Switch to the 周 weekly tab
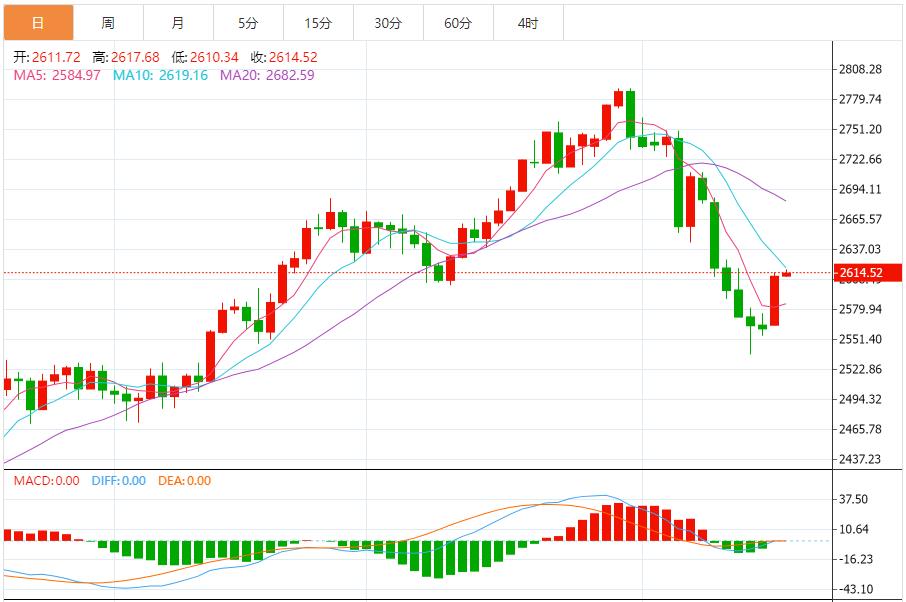Image resolution: width=906 pixels, height=602 pixels. (x=109, y=23)
